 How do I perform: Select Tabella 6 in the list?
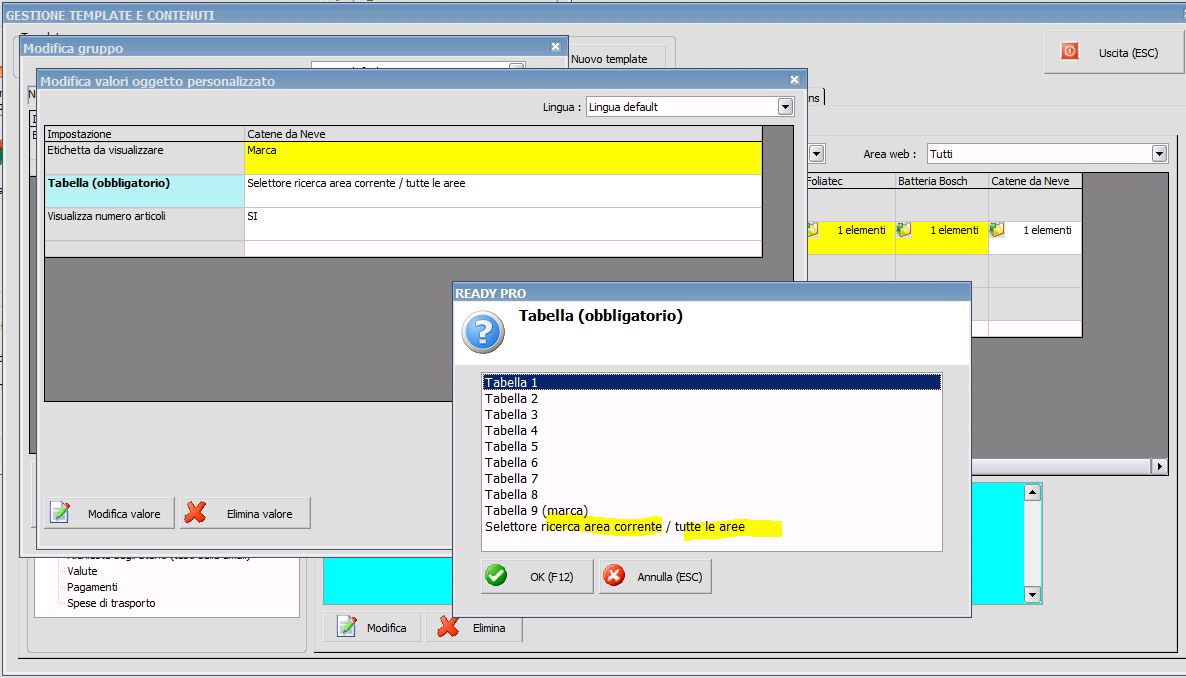pyautogui.click(x=712, y=462)
